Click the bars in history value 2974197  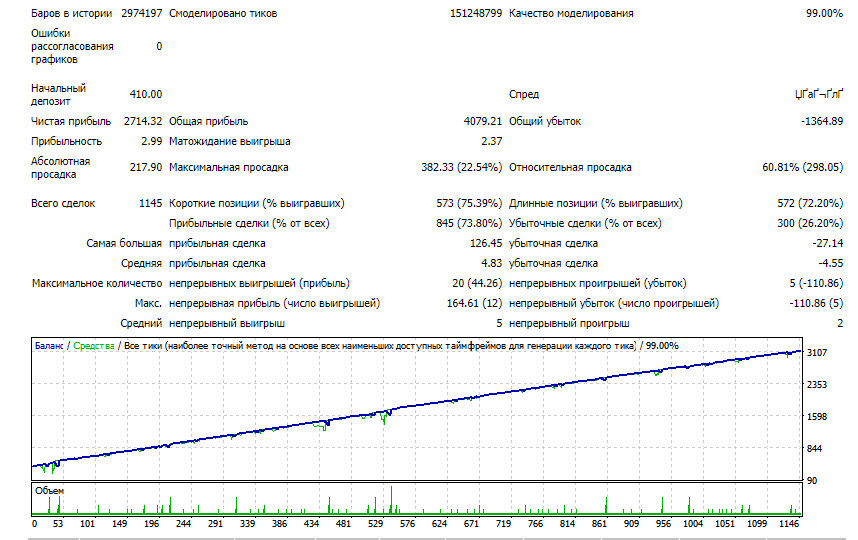coord(142,13)
